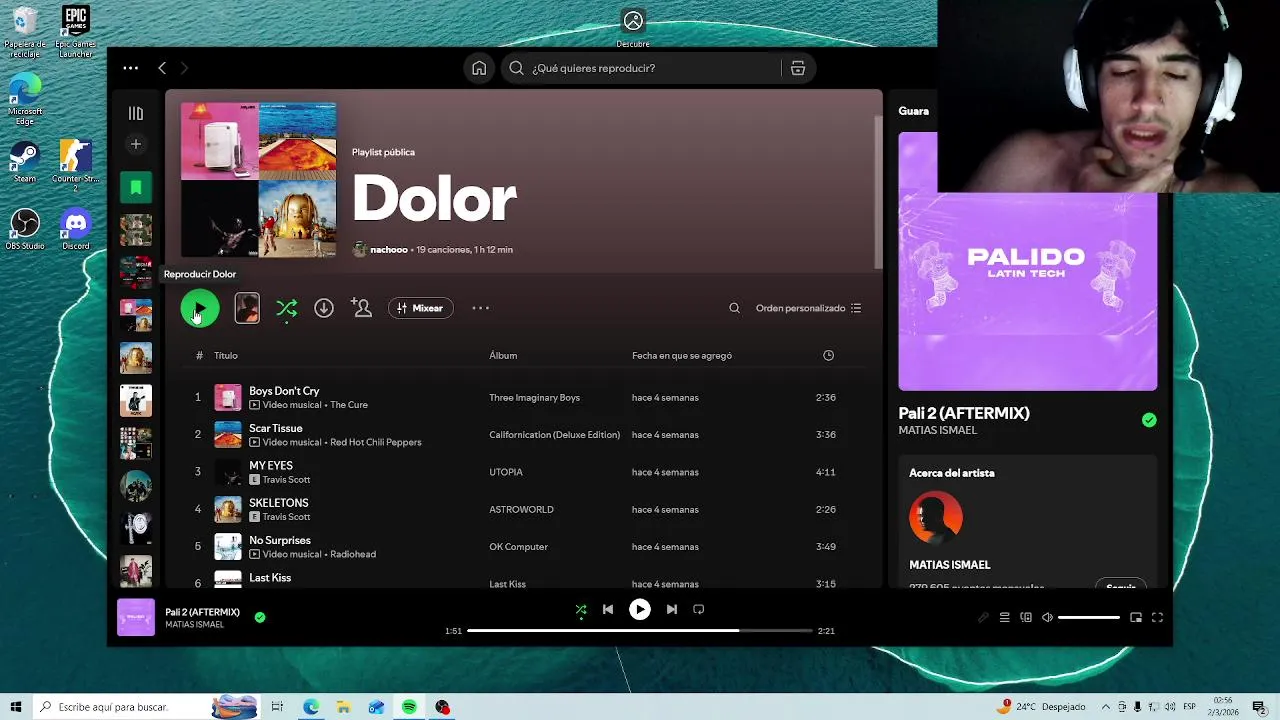1280x720 pixels.
Task: Open the Windows Start menu
Action: 16,707
